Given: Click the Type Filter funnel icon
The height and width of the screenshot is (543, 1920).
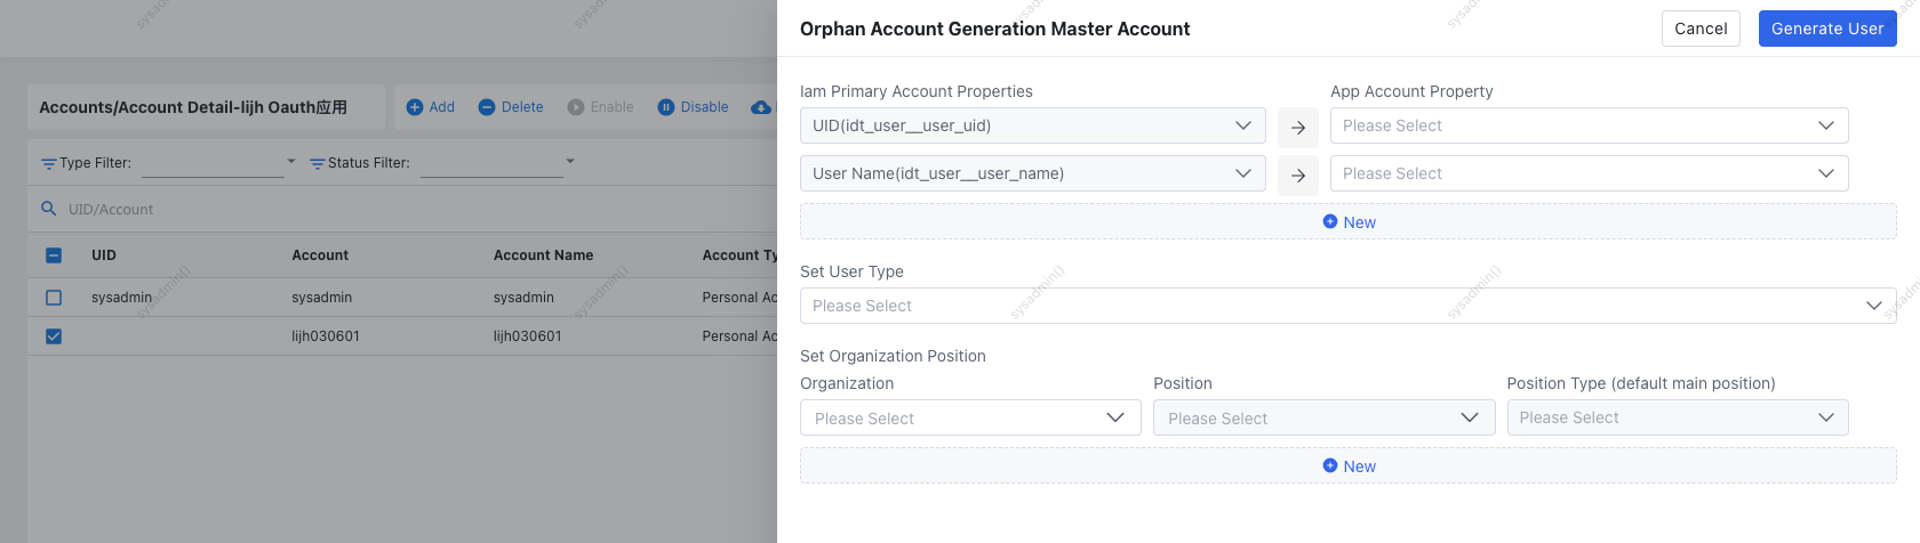Looking at the screenshot, I should (x=48, y=163).
